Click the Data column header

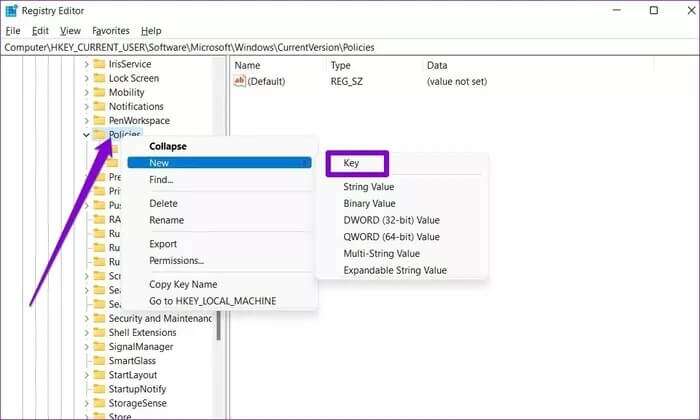[437, 65]
